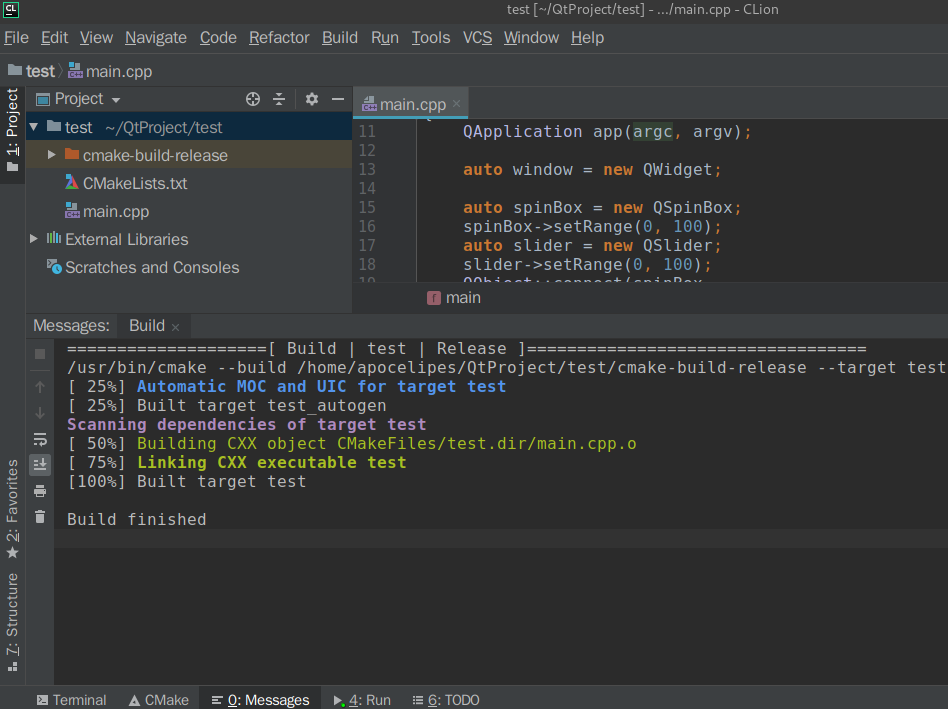948x709 pixels.
Task: Toggle scroll to end of output
Action: click(x=40, y=464)
